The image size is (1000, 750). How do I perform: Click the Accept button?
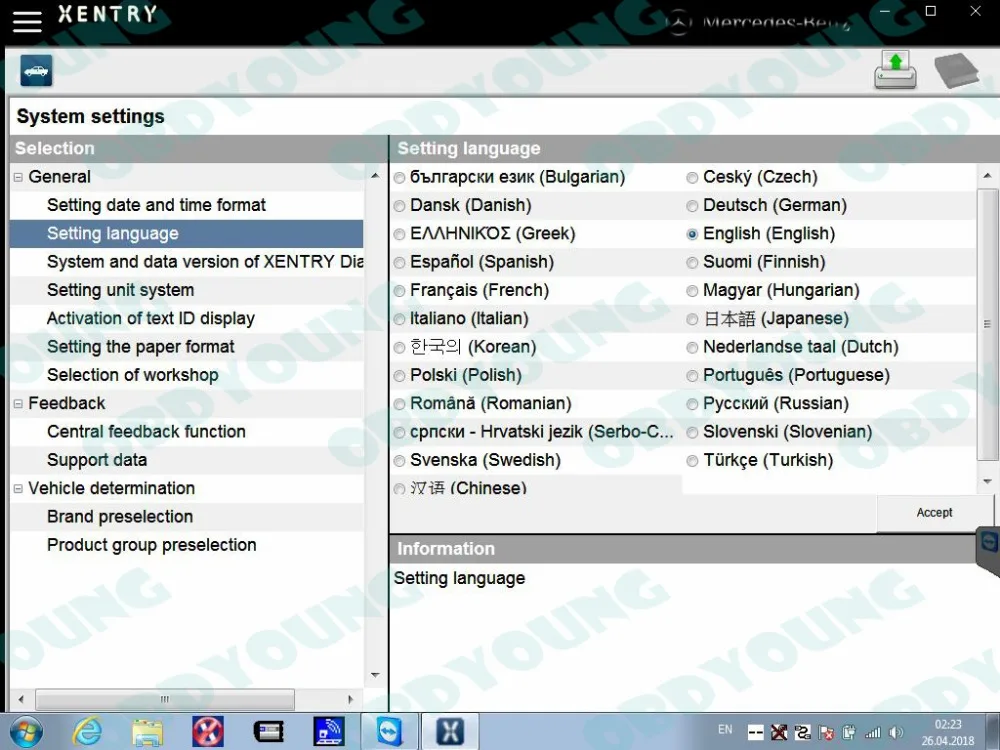tap(934, 513)
